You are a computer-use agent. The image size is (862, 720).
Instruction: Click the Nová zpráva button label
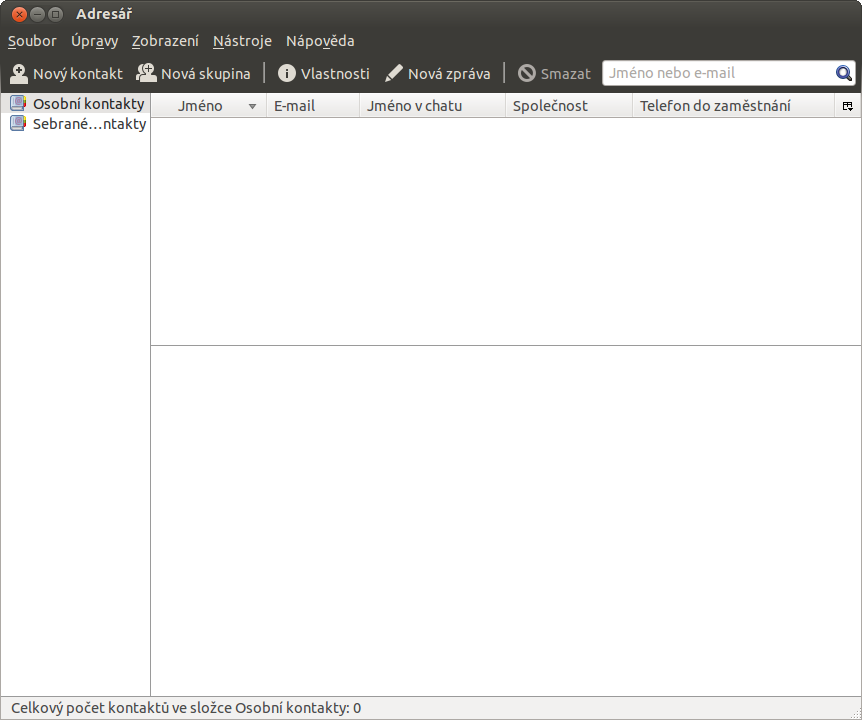(449, 74)
